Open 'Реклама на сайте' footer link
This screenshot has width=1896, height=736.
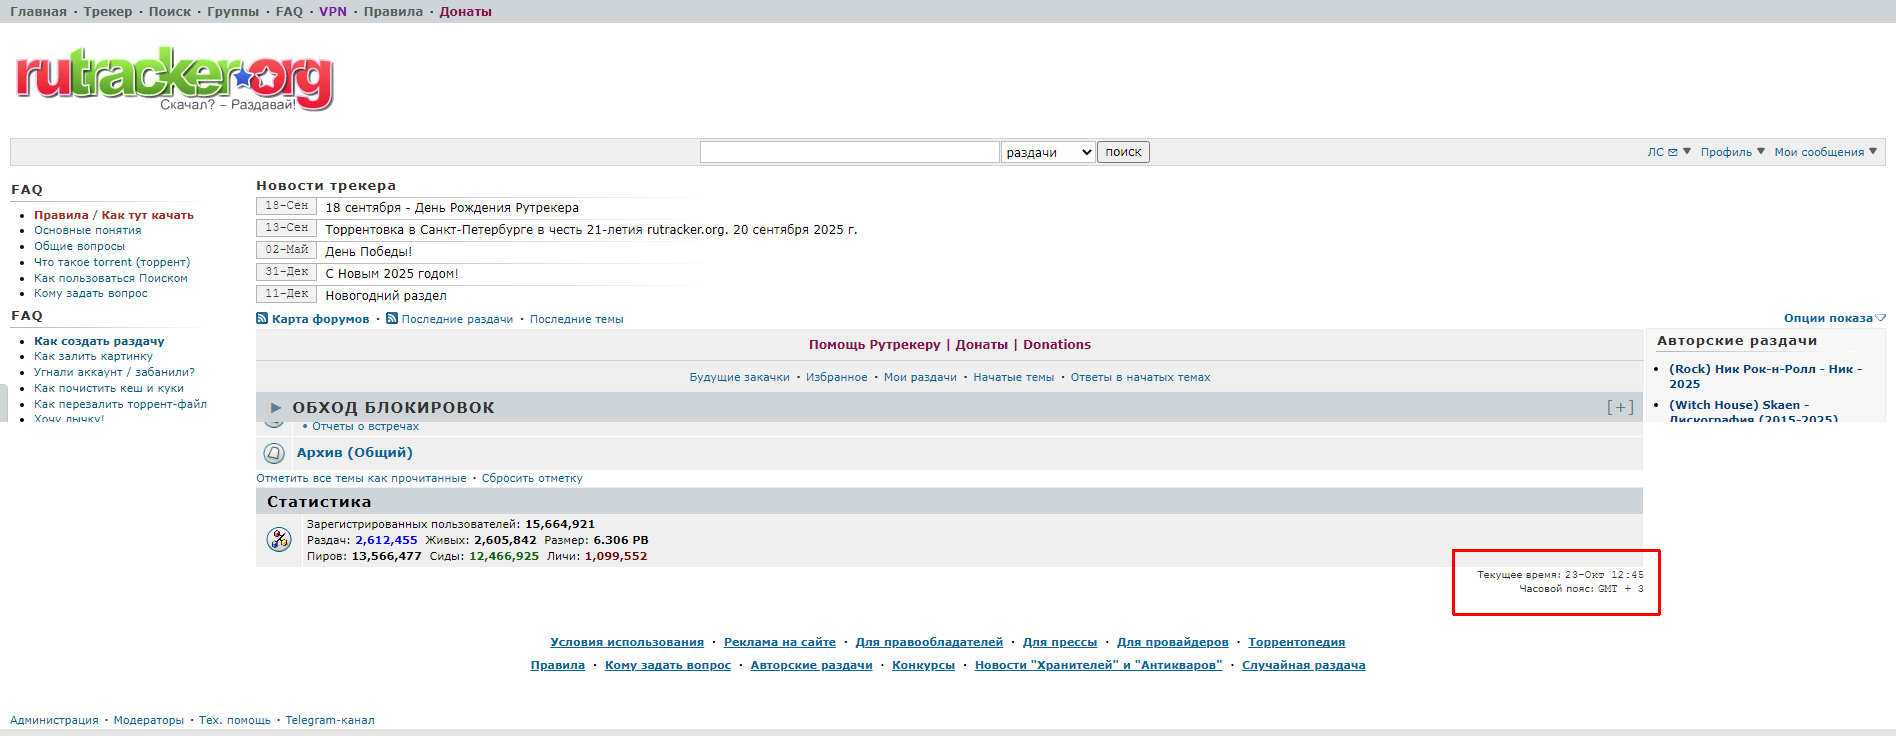click(x=780, y=642)
